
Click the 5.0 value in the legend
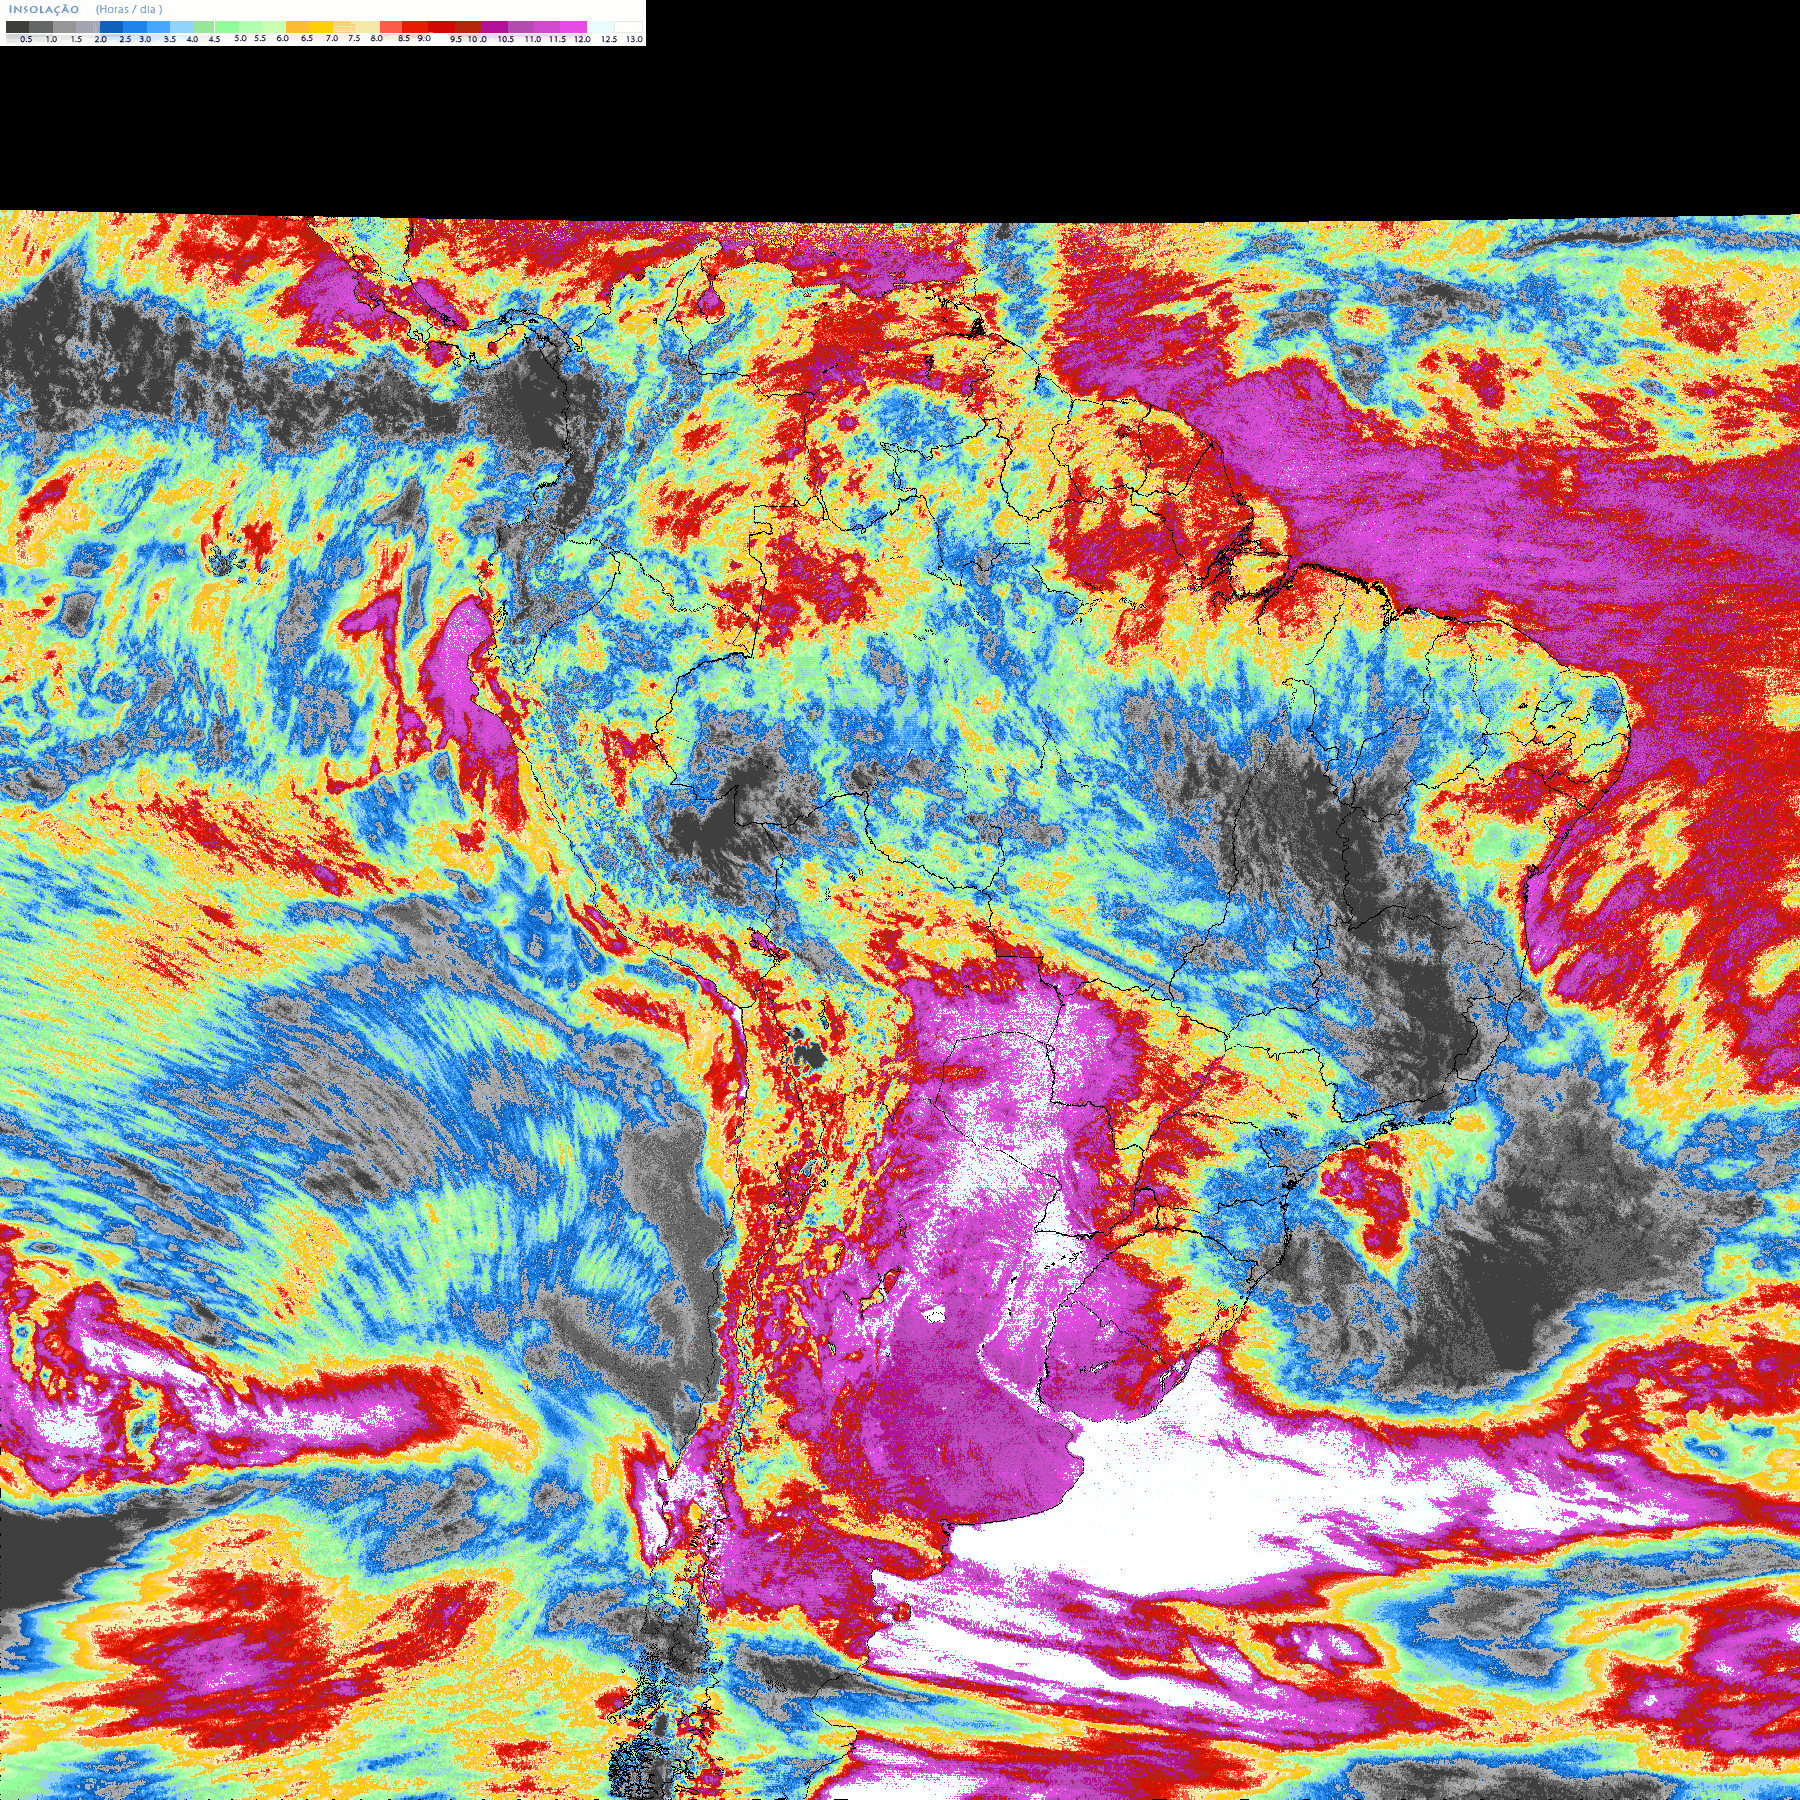241,38
